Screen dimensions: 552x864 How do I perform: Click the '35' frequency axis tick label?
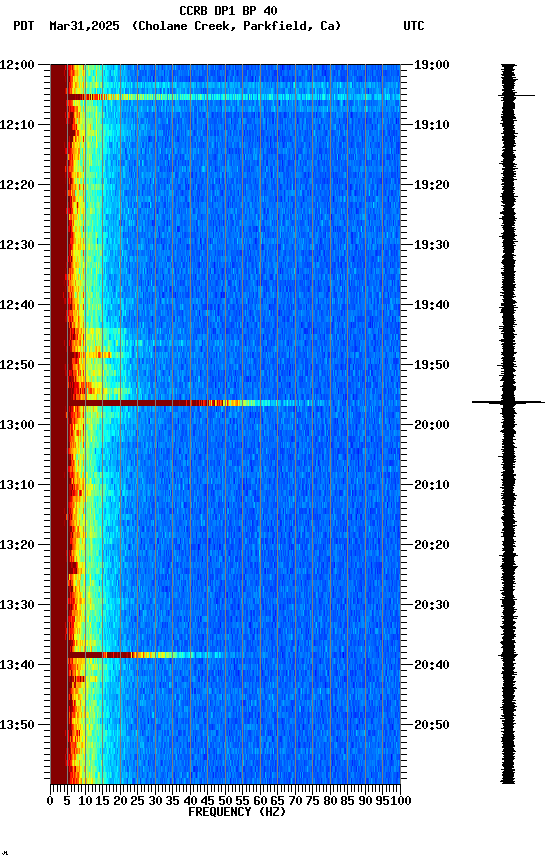172,801
